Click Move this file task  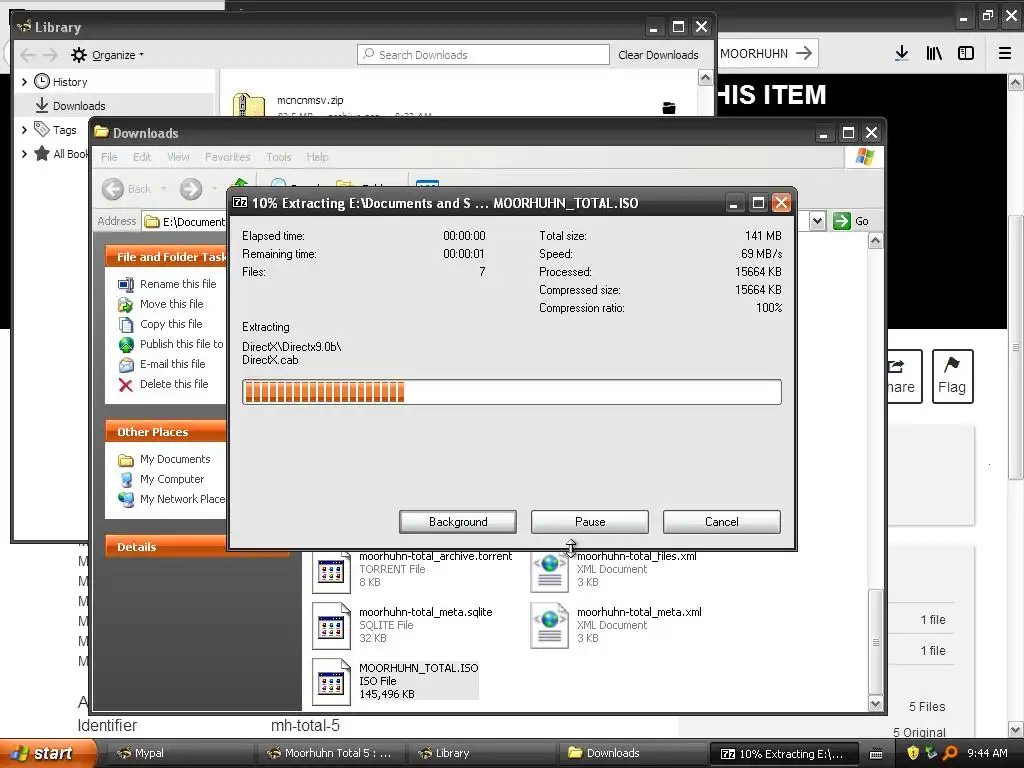tap(171, 304)
